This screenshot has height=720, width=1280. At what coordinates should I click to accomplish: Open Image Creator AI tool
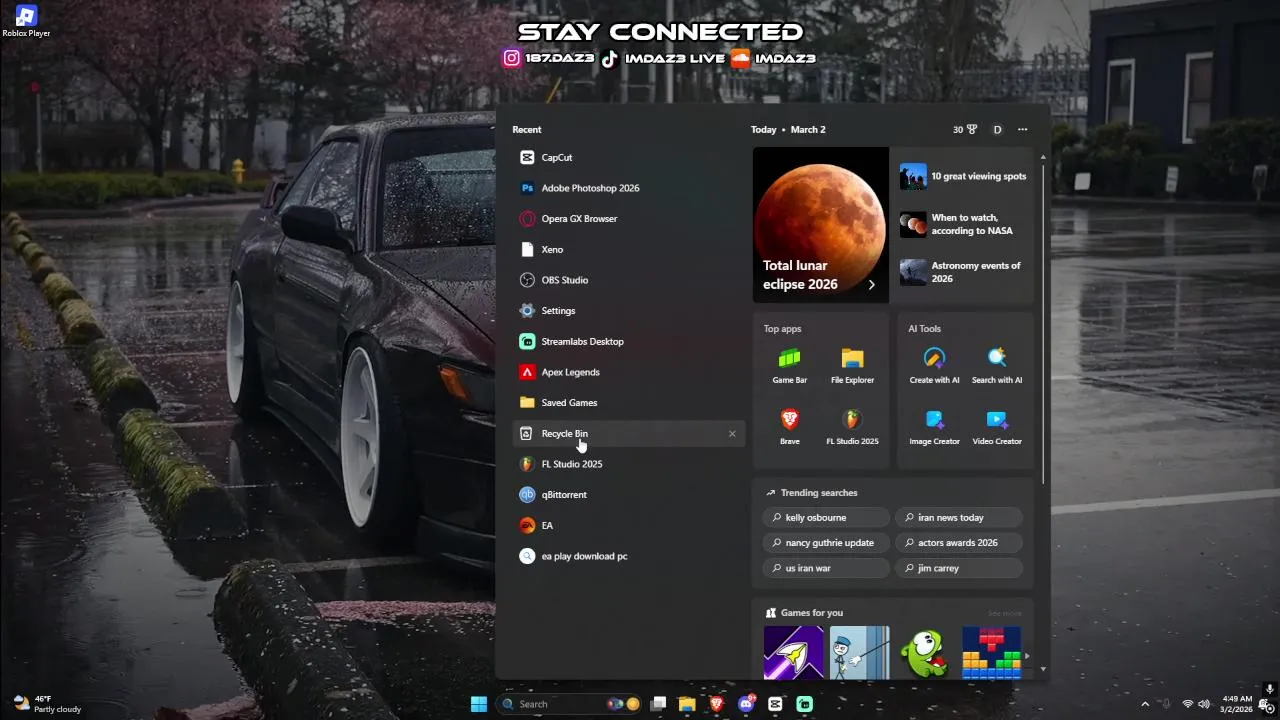coord(934,427)
